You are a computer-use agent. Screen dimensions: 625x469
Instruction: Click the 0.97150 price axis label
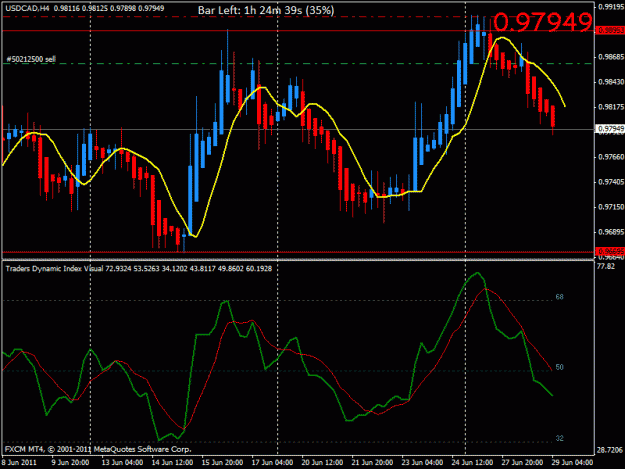(x=611, y=207)
